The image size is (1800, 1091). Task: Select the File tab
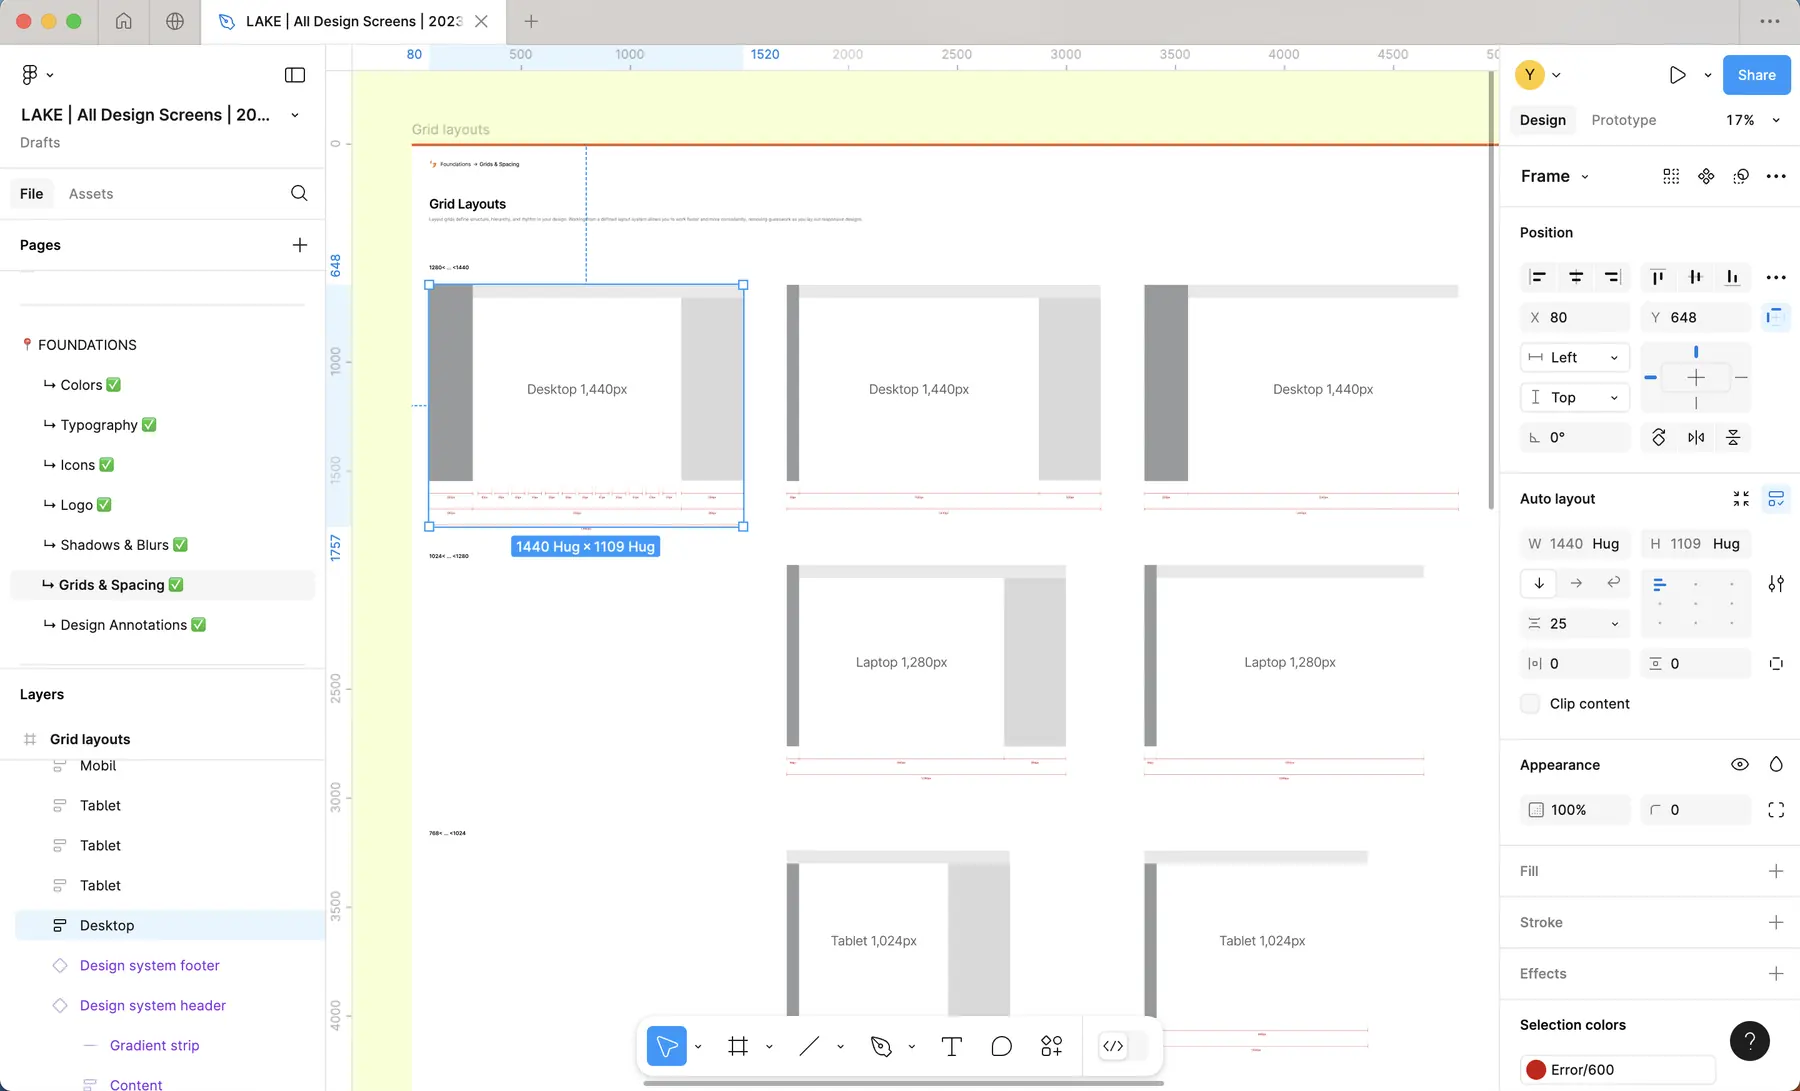coord(32,194)
